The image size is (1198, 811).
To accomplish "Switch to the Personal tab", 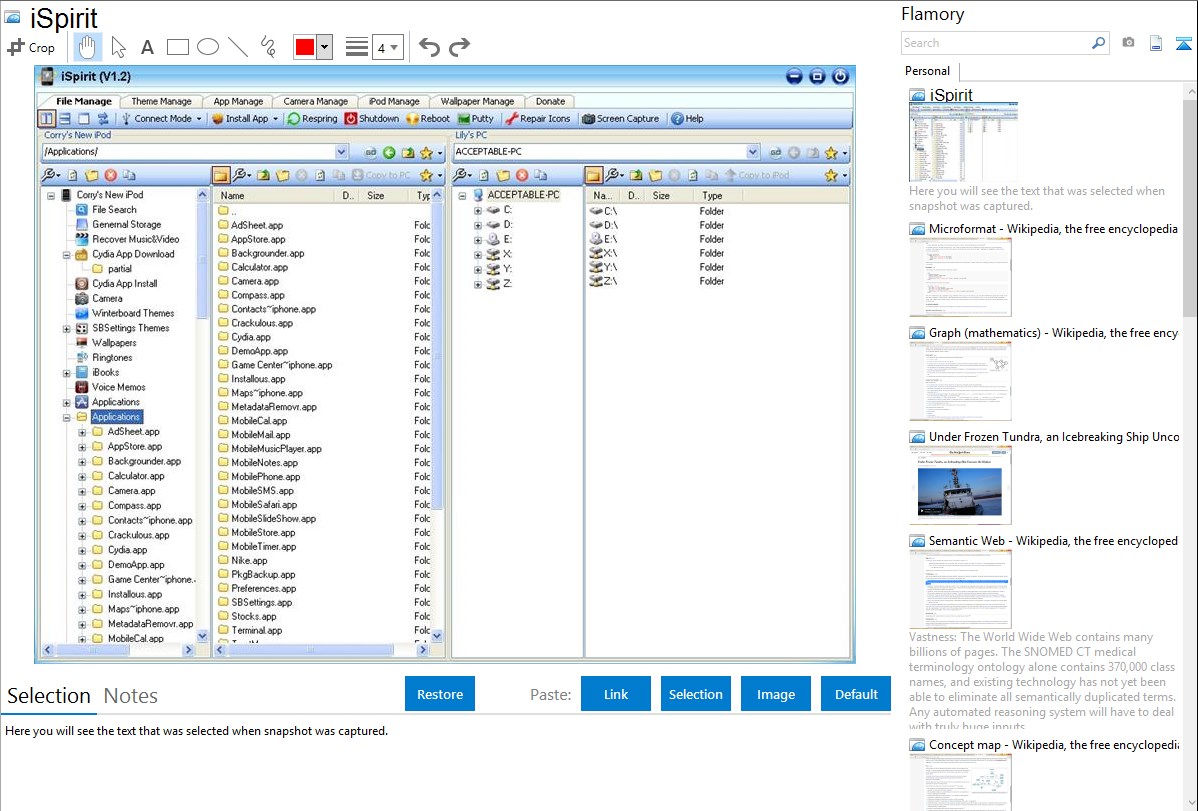I will coord(928,71).
